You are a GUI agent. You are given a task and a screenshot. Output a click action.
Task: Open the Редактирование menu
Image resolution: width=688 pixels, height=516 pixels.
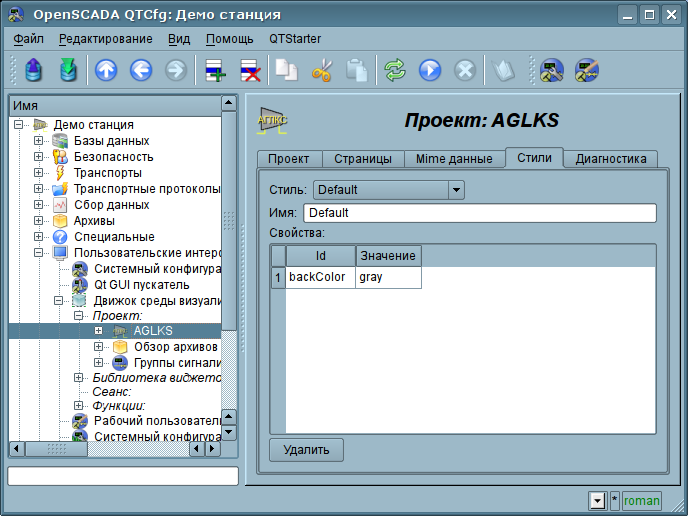[105, 39]
